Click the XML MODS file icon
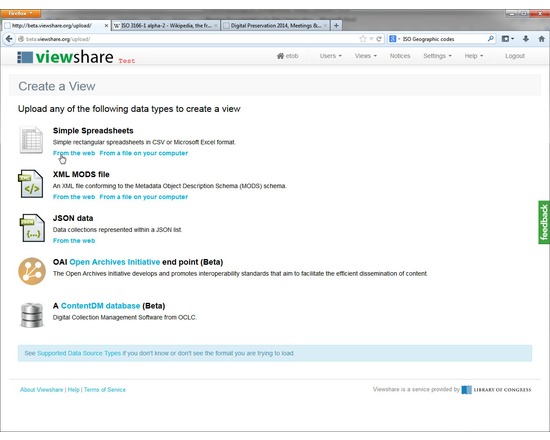This screenshot has width=550, height=440. 31,184
